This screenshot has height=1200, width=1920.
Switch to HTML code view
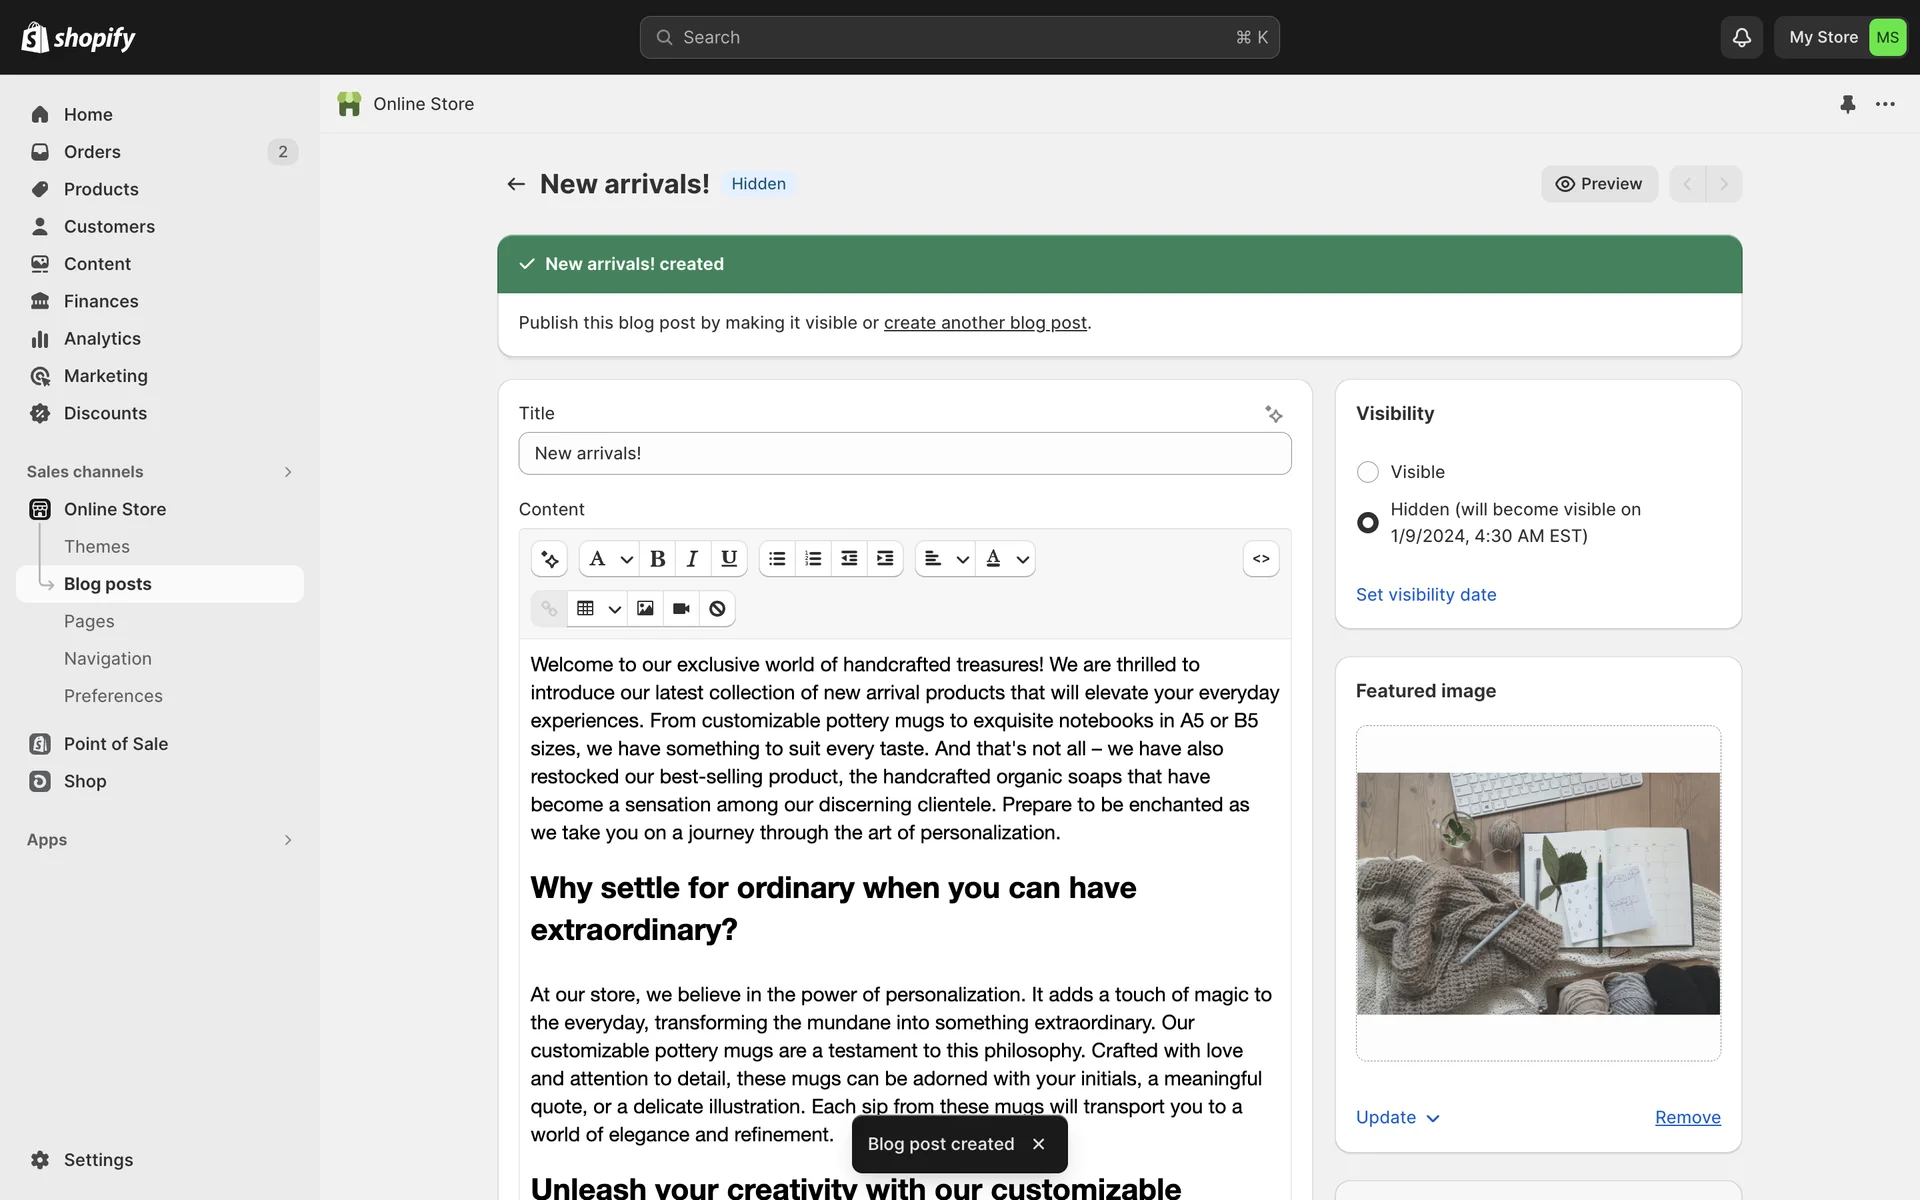(1260, 559)
